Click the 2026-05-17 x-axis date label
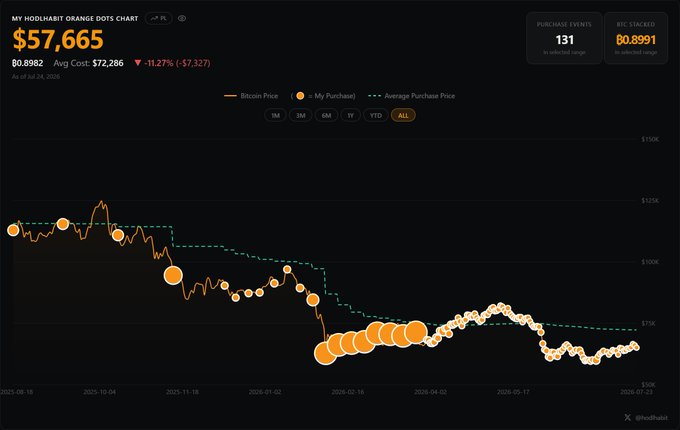 click(513, 392)
